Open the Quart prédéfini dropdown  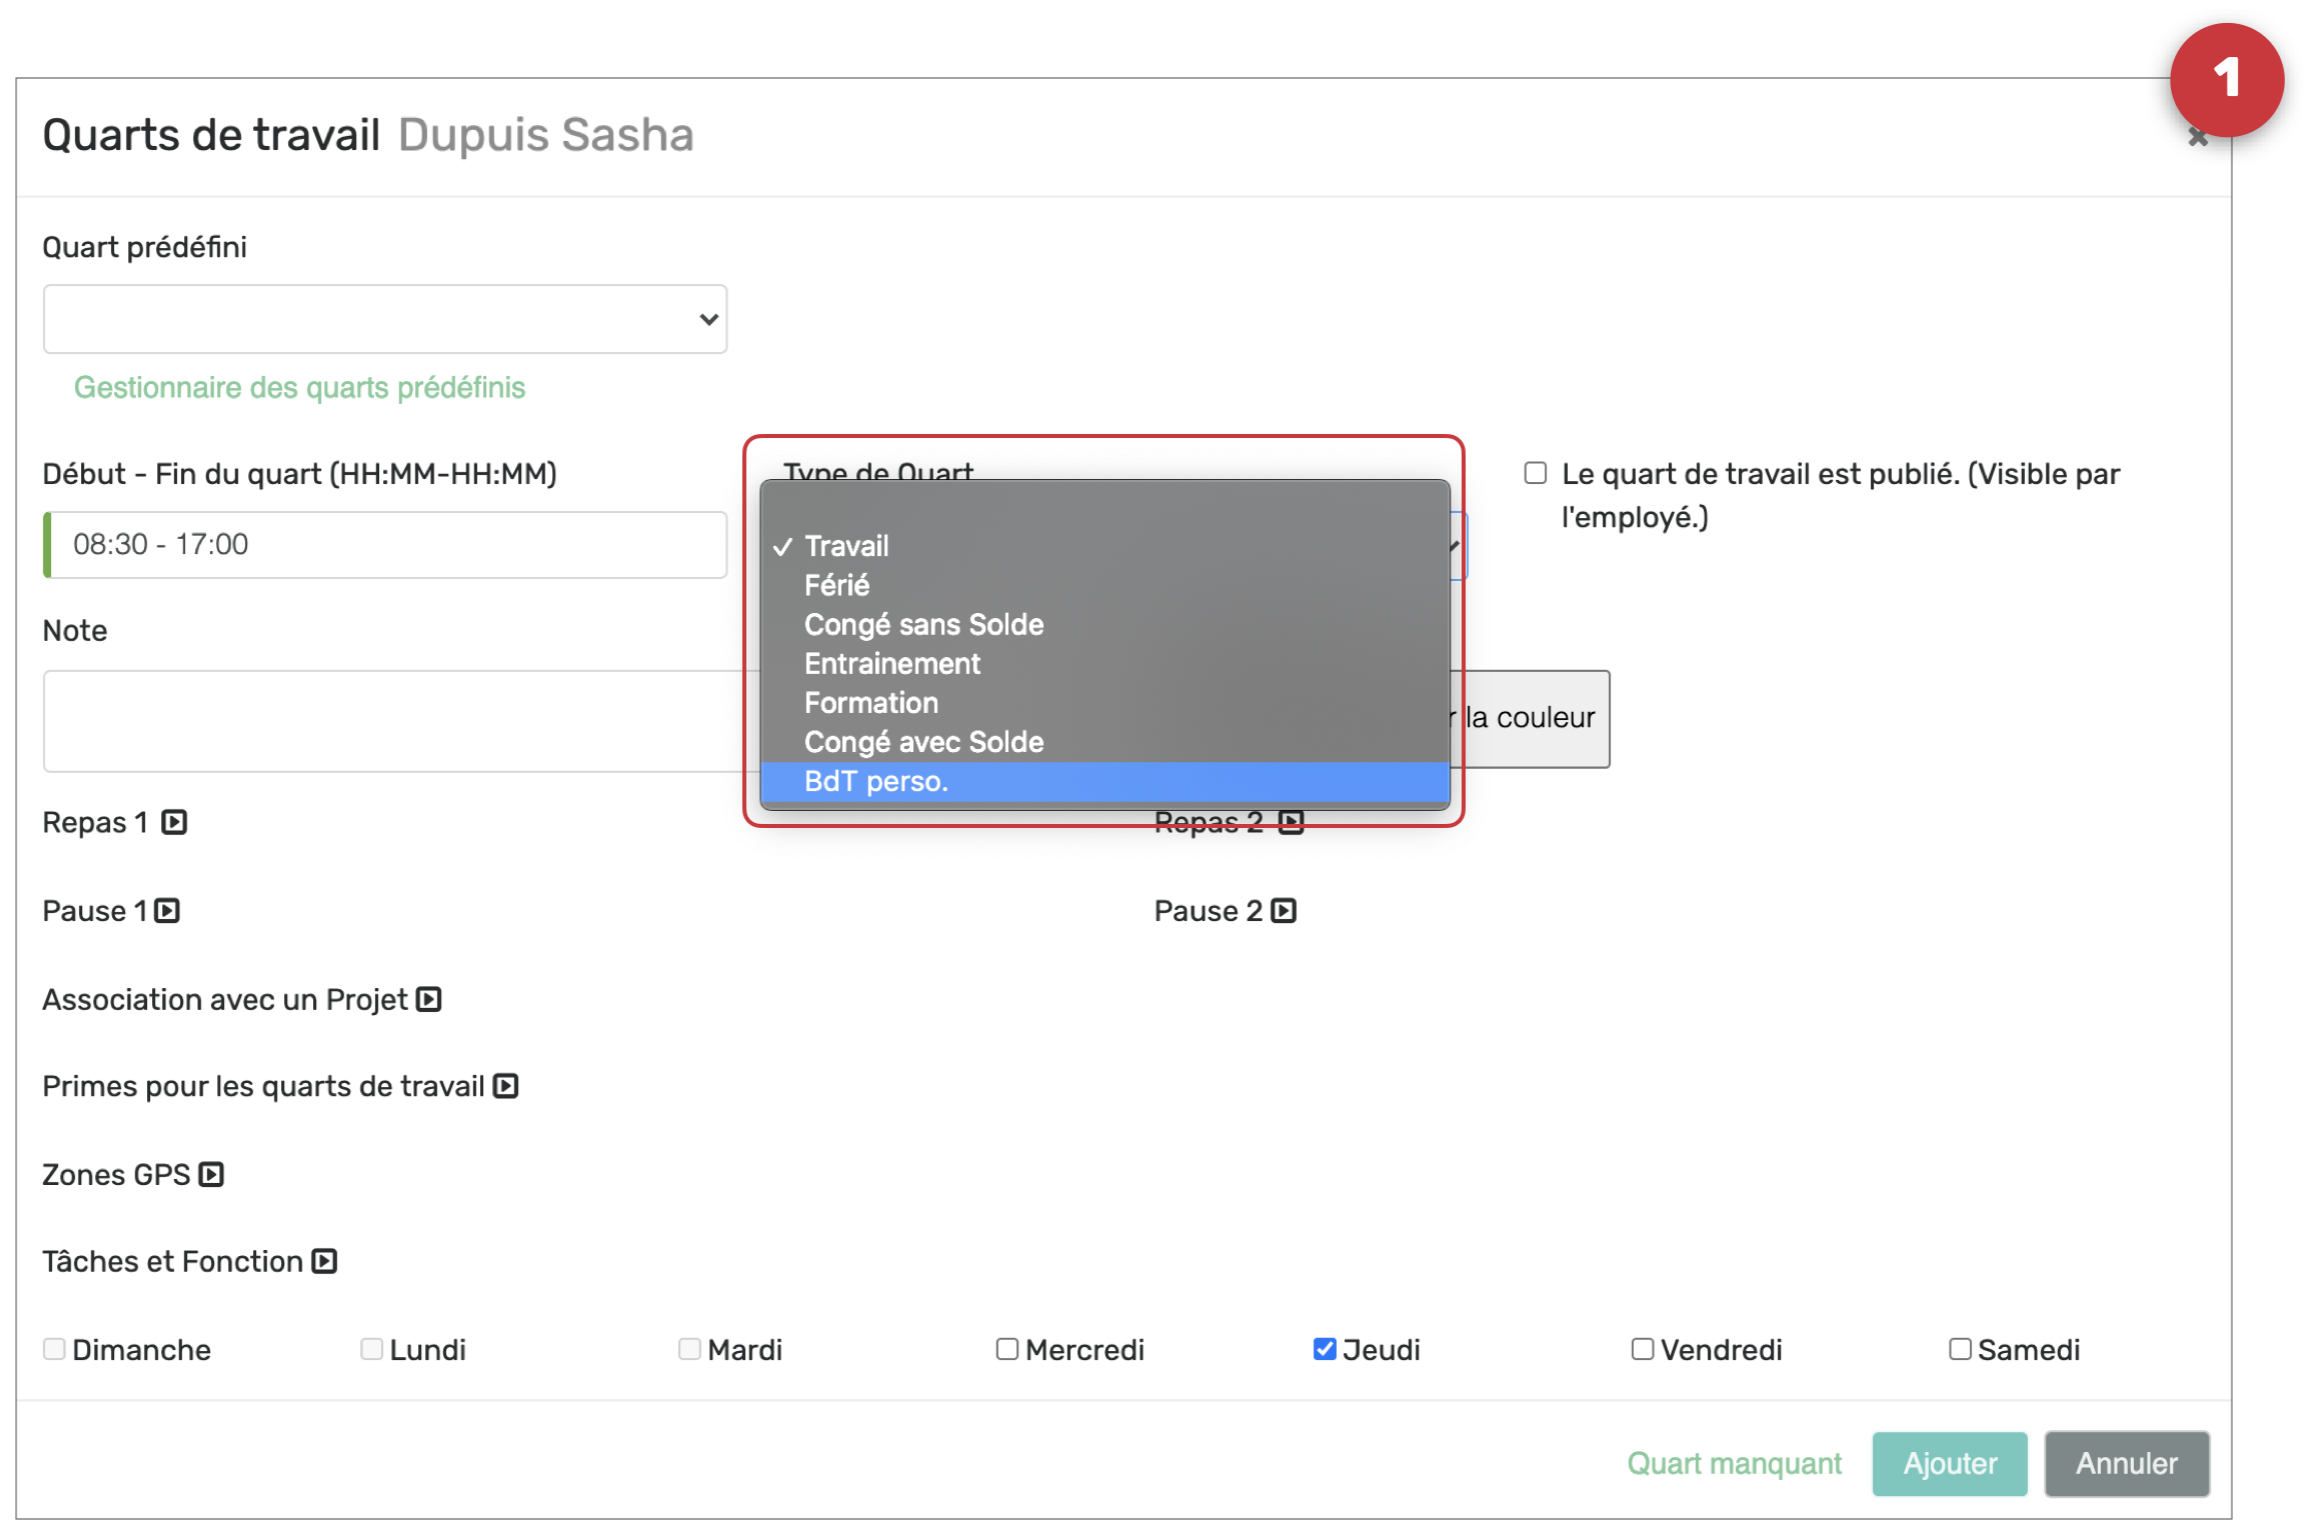click(x=385, y=319)
